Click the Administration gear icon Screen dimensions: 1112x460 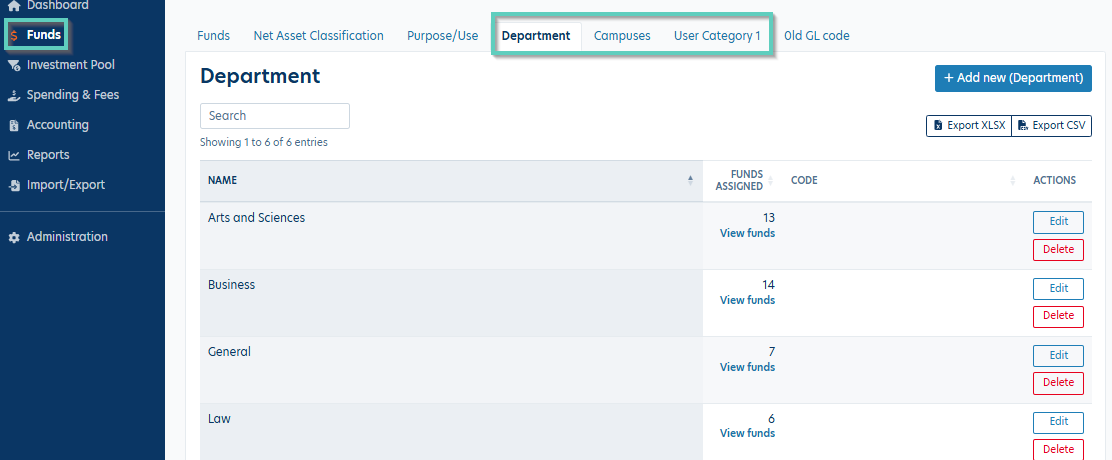14,237
